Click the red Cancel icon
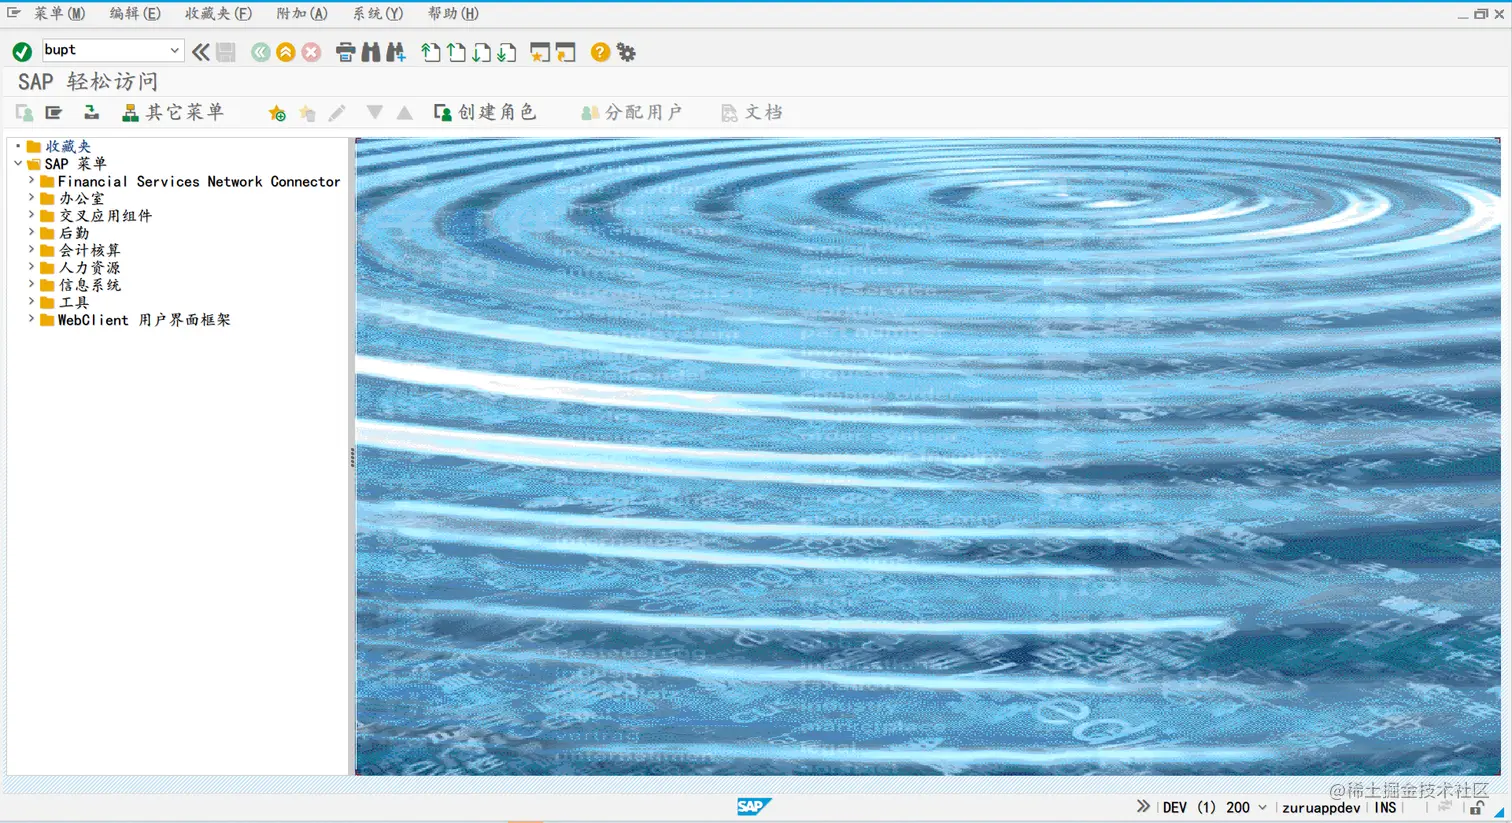 point(312,52)
